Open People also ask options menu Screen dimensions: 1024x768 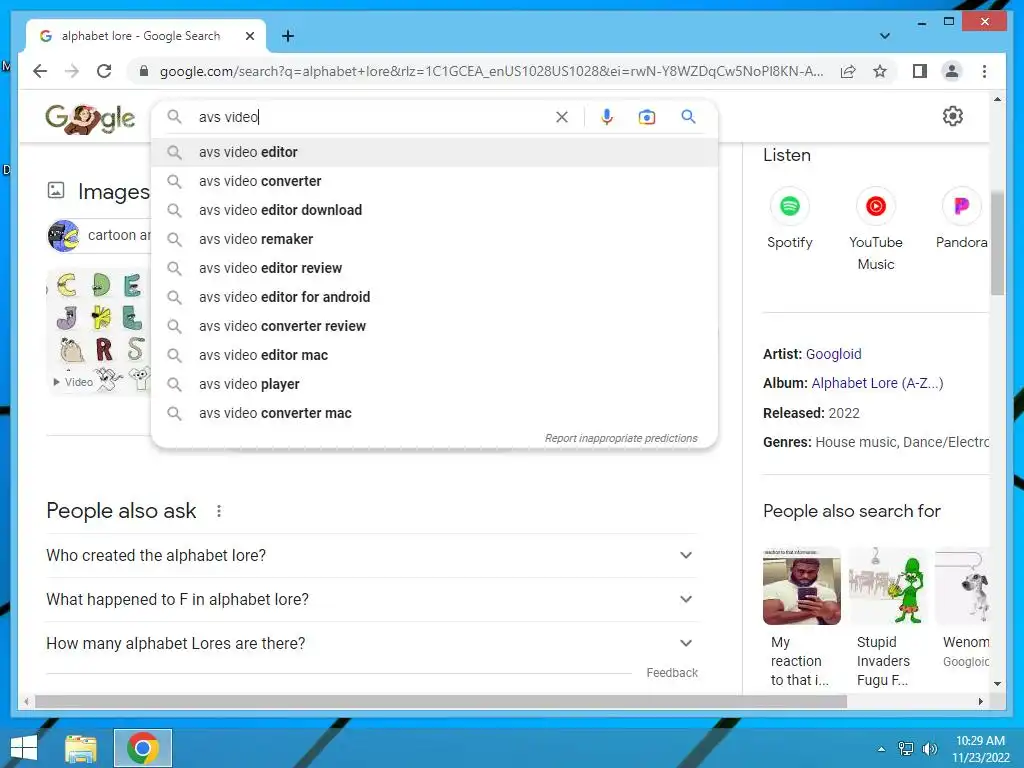(x=219, y=511)
